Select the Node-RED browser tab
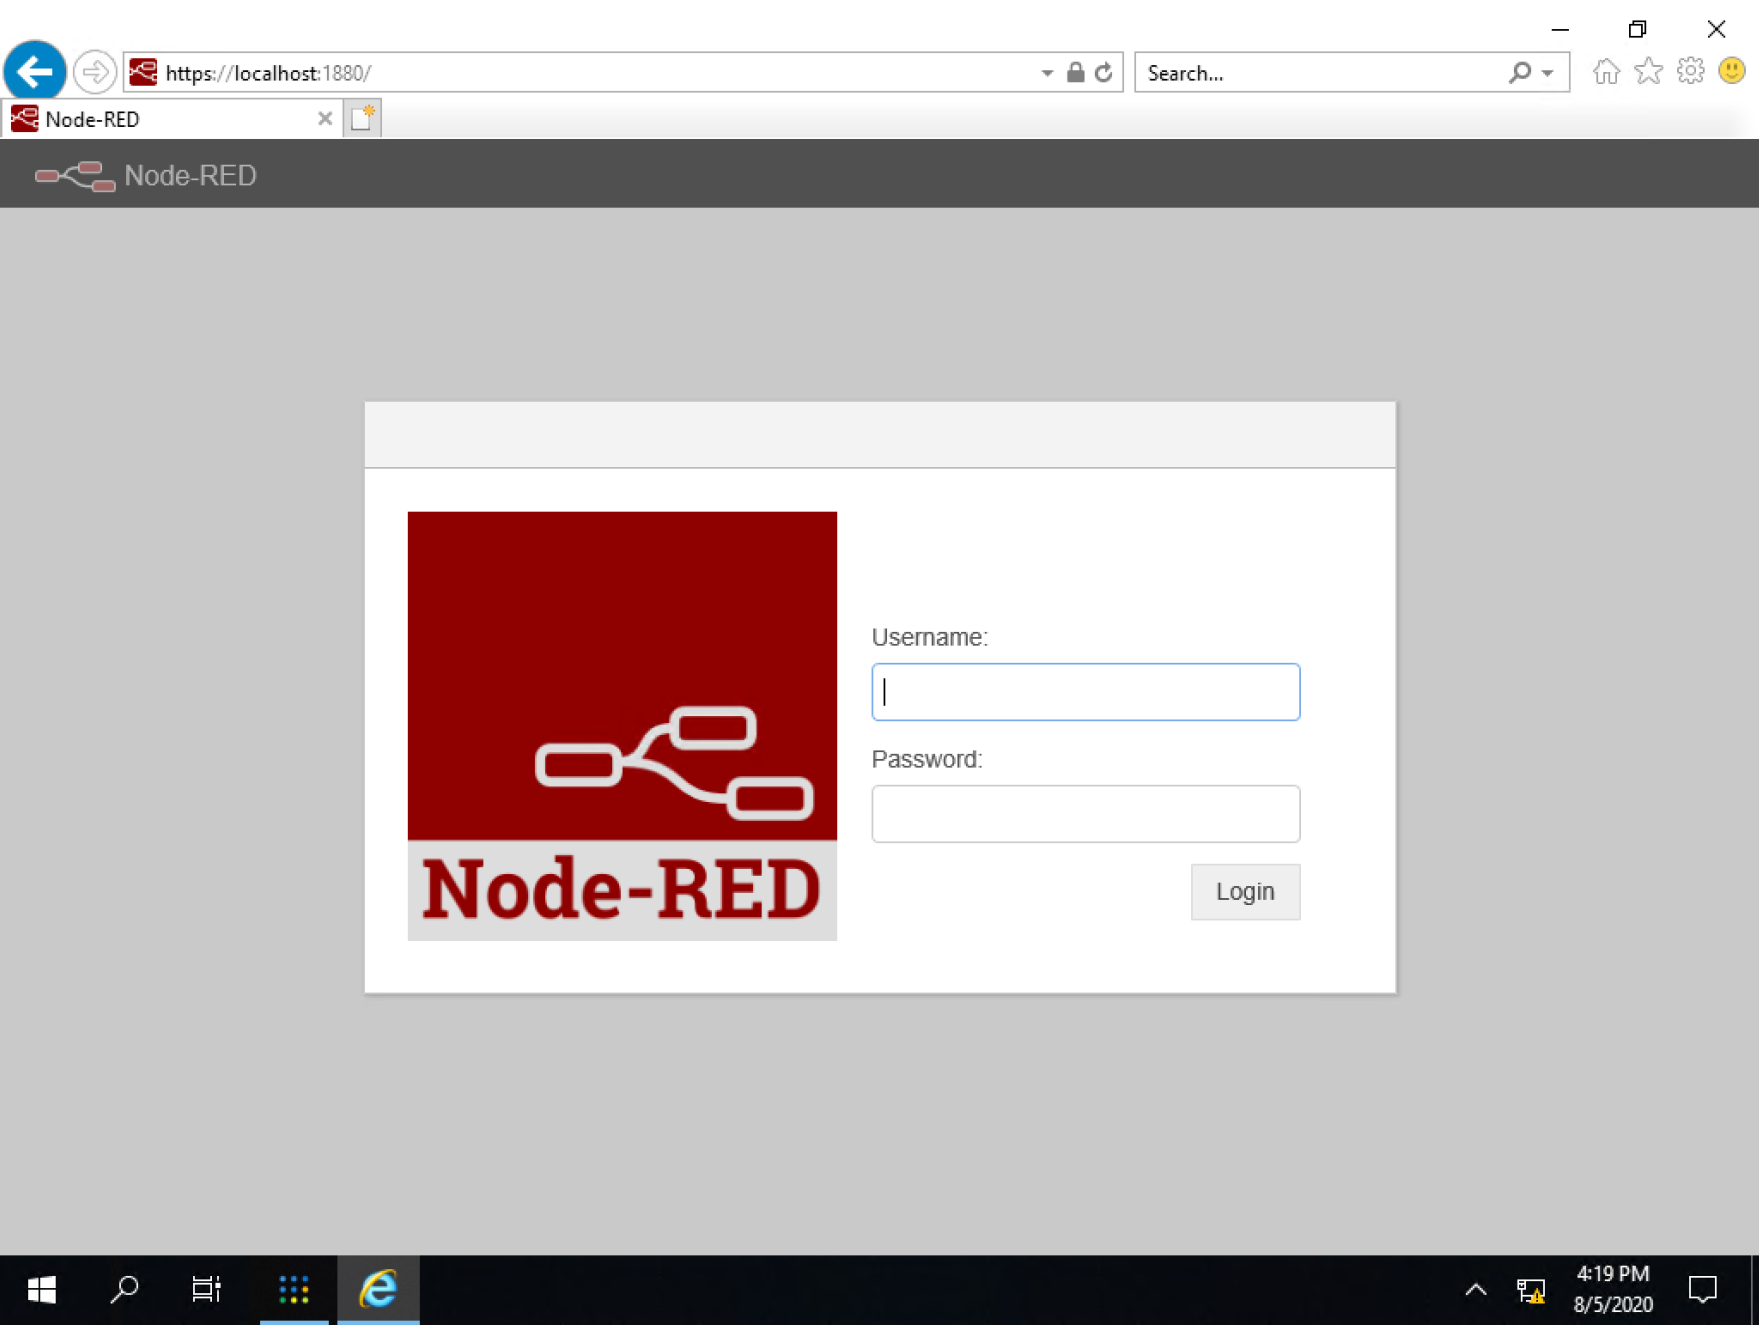 pos(172,119)
